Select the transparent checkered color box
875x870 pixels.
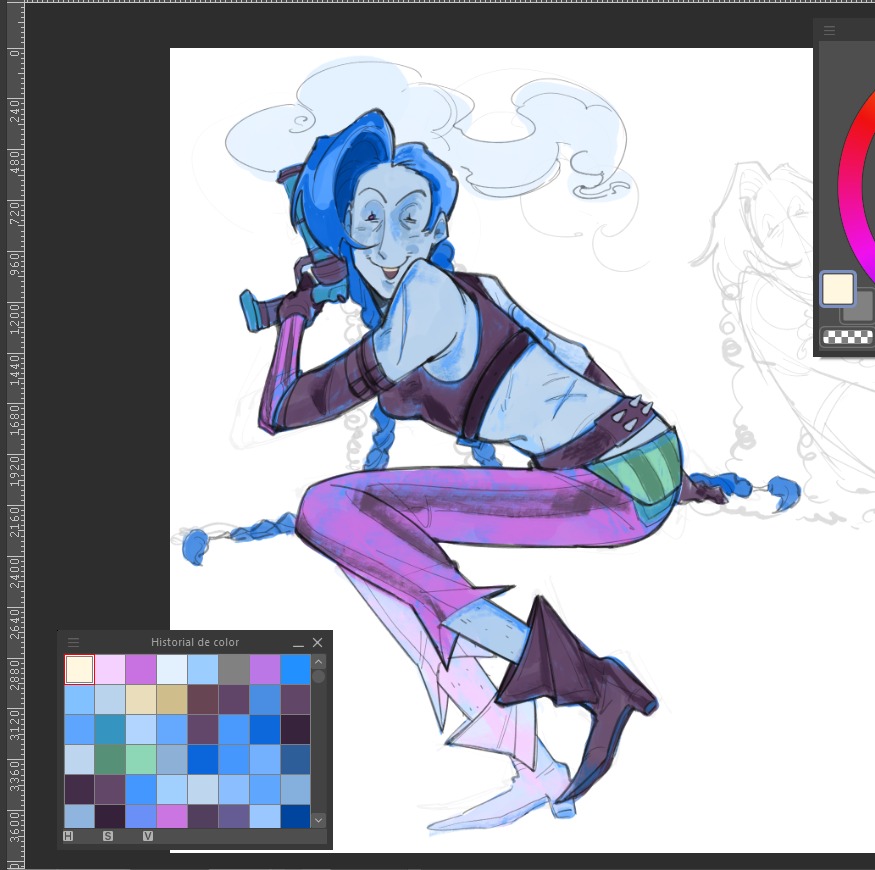848,337
